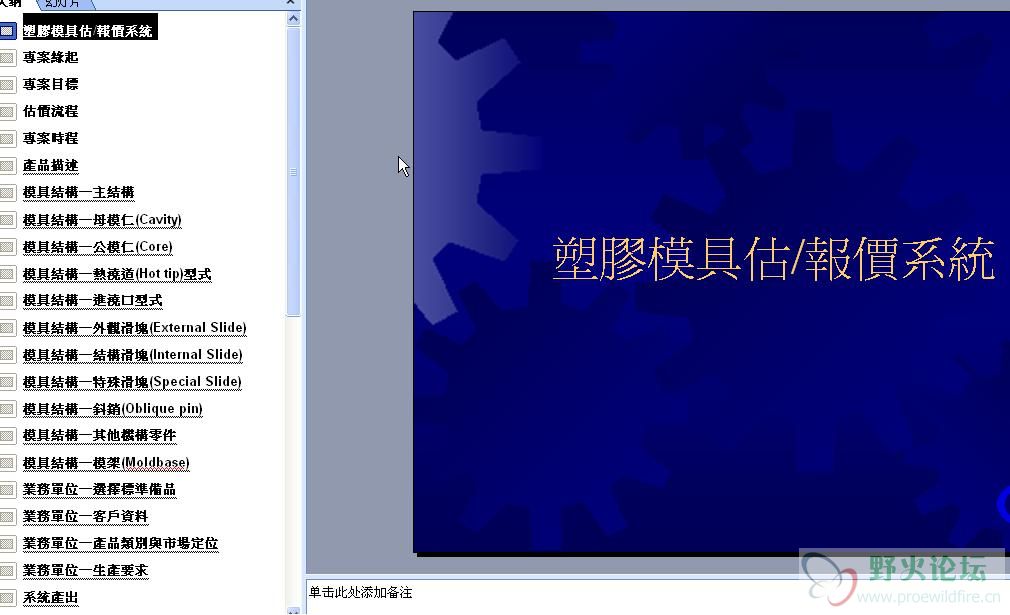Viewport: 1010px width, 615px height.
Task: Click outline text 專案緣起
Action: tap(50, 57)
